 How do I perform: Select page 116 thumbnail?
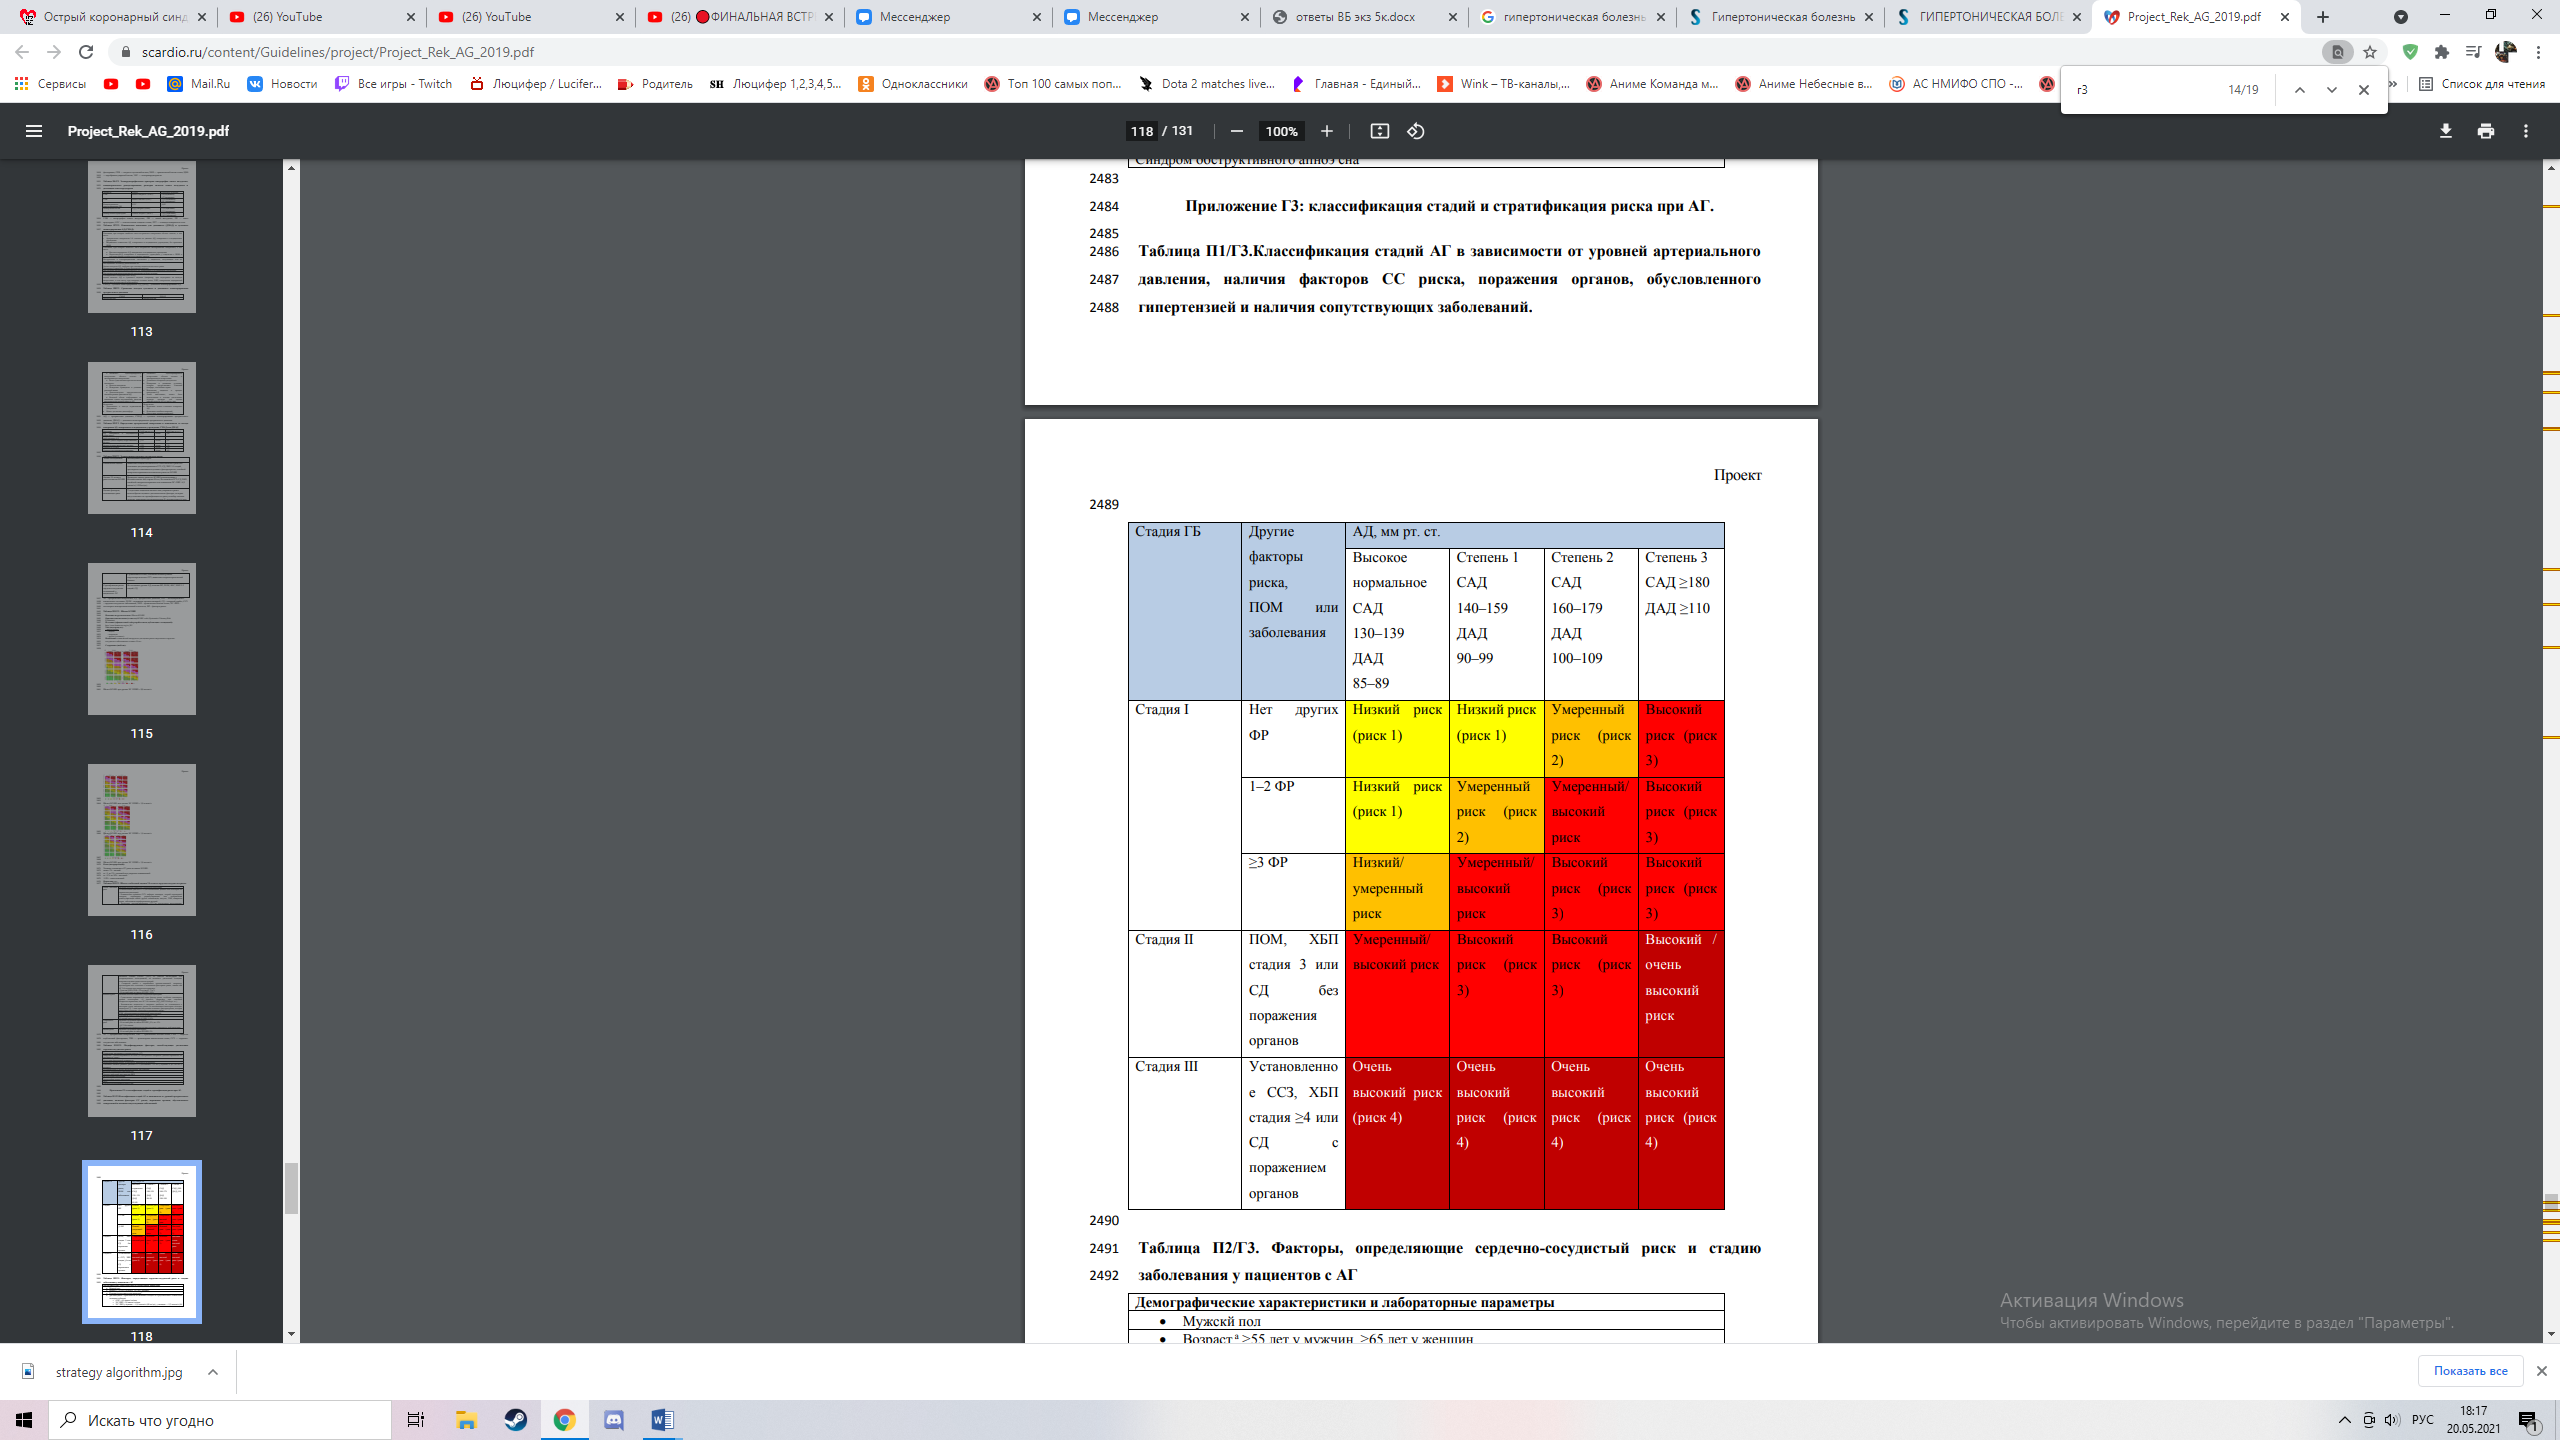point(142,840)
